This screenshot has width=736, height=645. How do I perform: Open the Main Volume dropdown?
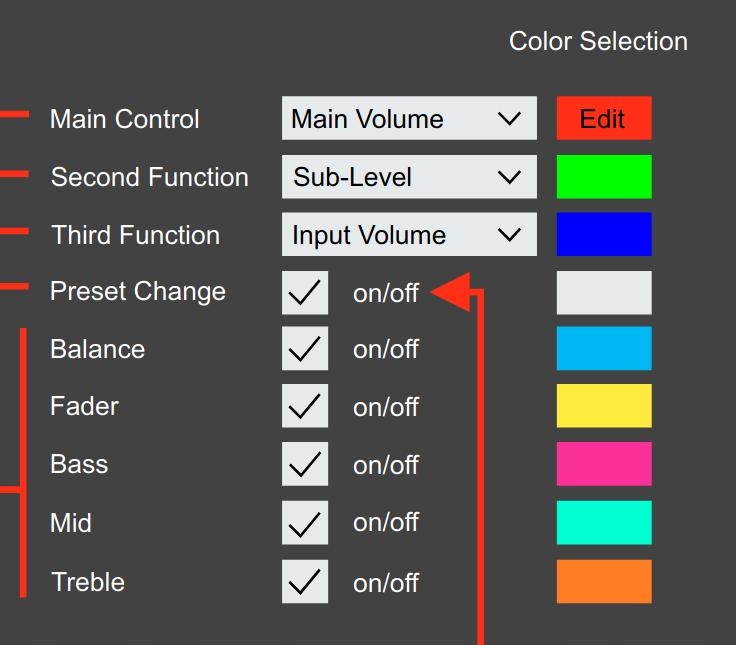408,118
